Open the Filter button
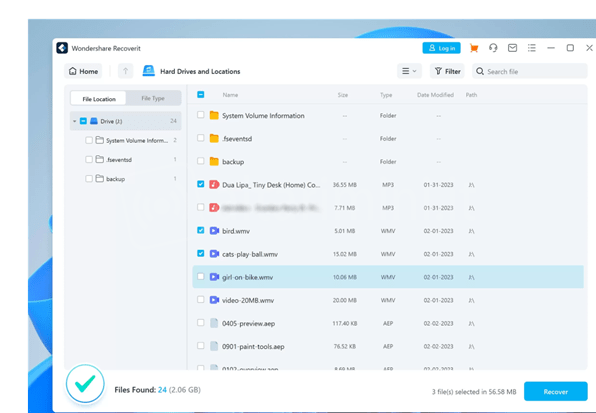Screen dimensions: 596x413 point(447,71)
